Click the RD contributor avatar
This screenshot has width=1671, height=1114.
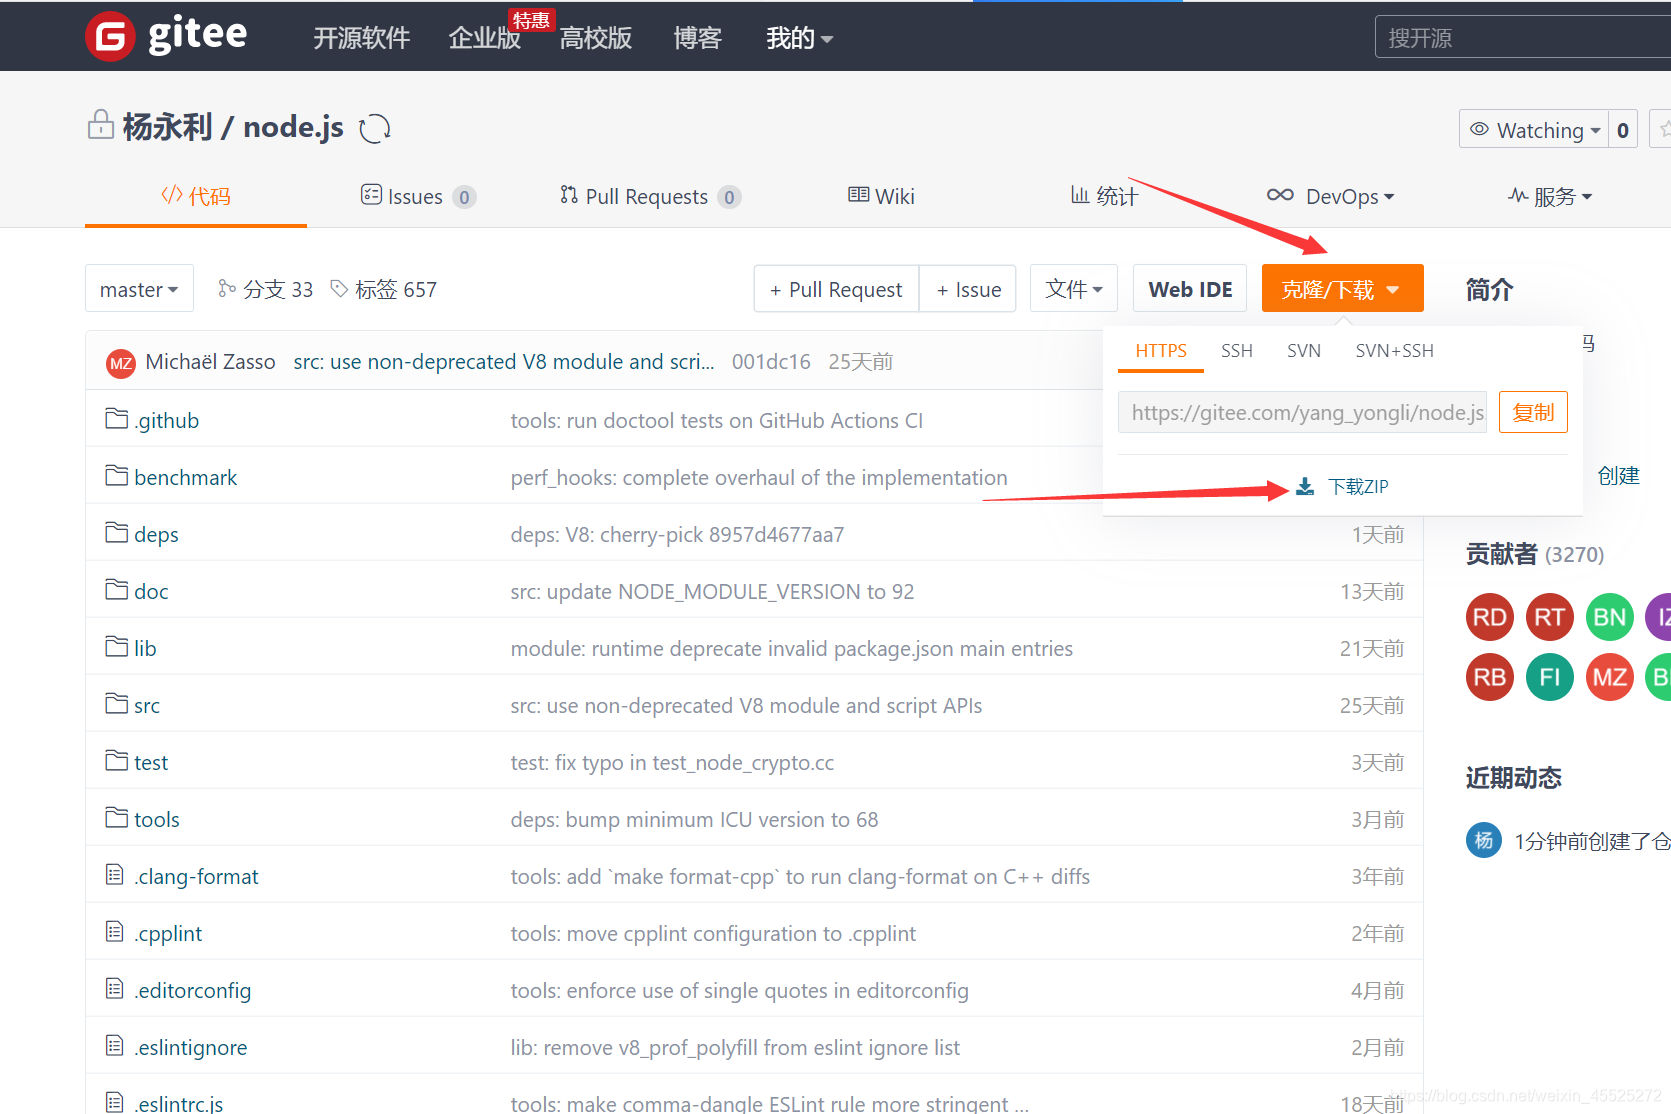[1490, 617]
